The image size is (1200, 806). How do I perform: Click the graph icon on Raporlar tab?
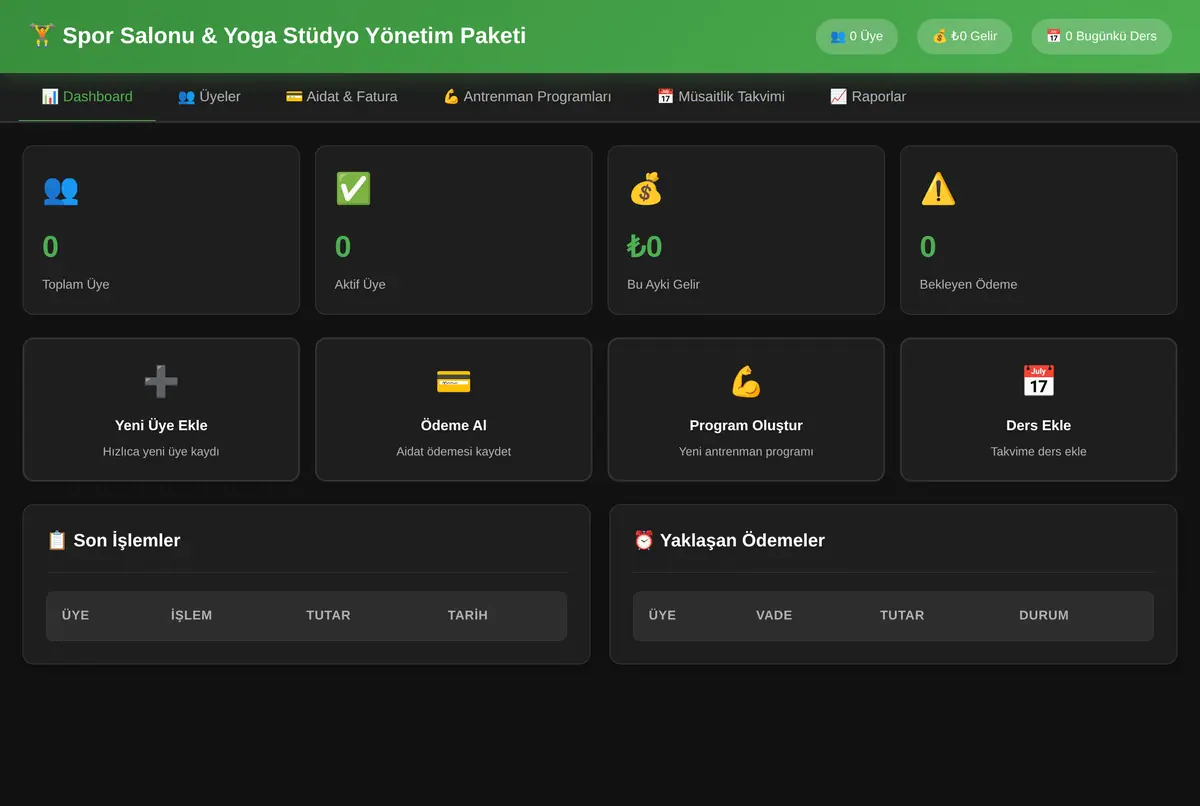click(x=838, y=97)
